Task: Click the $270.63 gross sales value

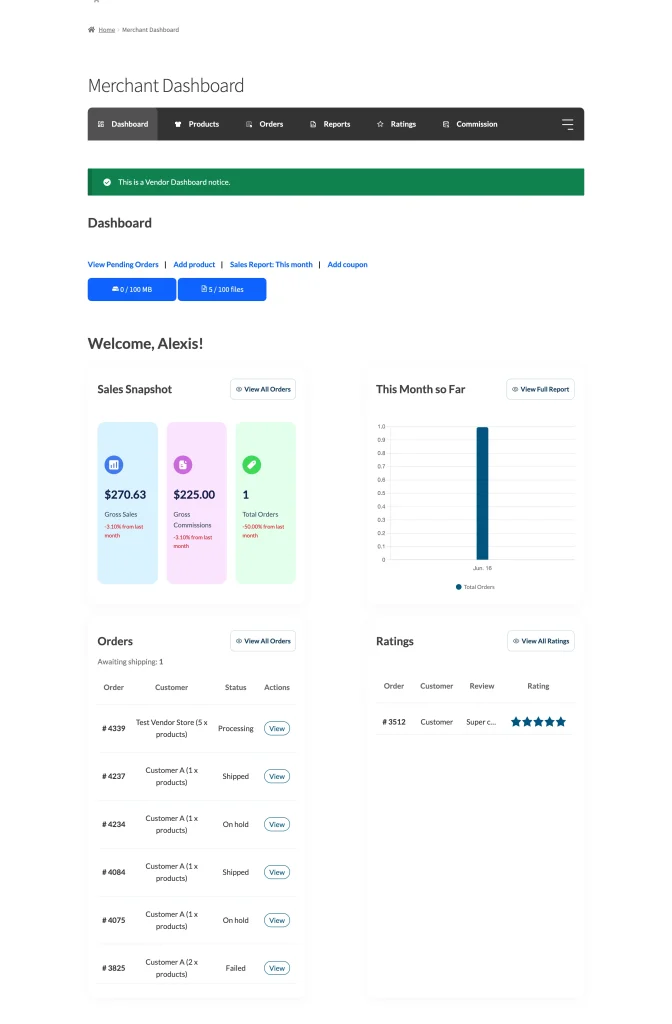Action: 125,495
